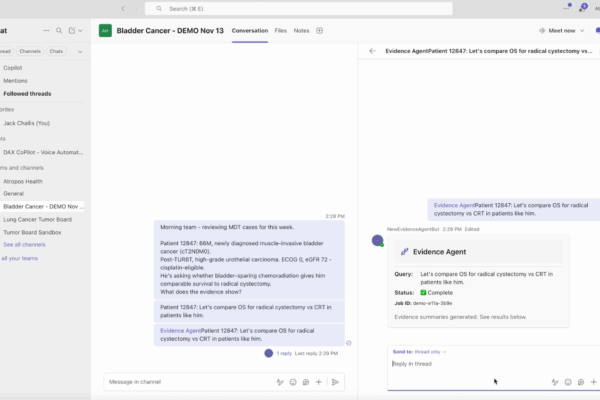Open the Meet now dropdown arrow
Image resolution: width=600 pixels, height=400 pixels.
(582, 31)
